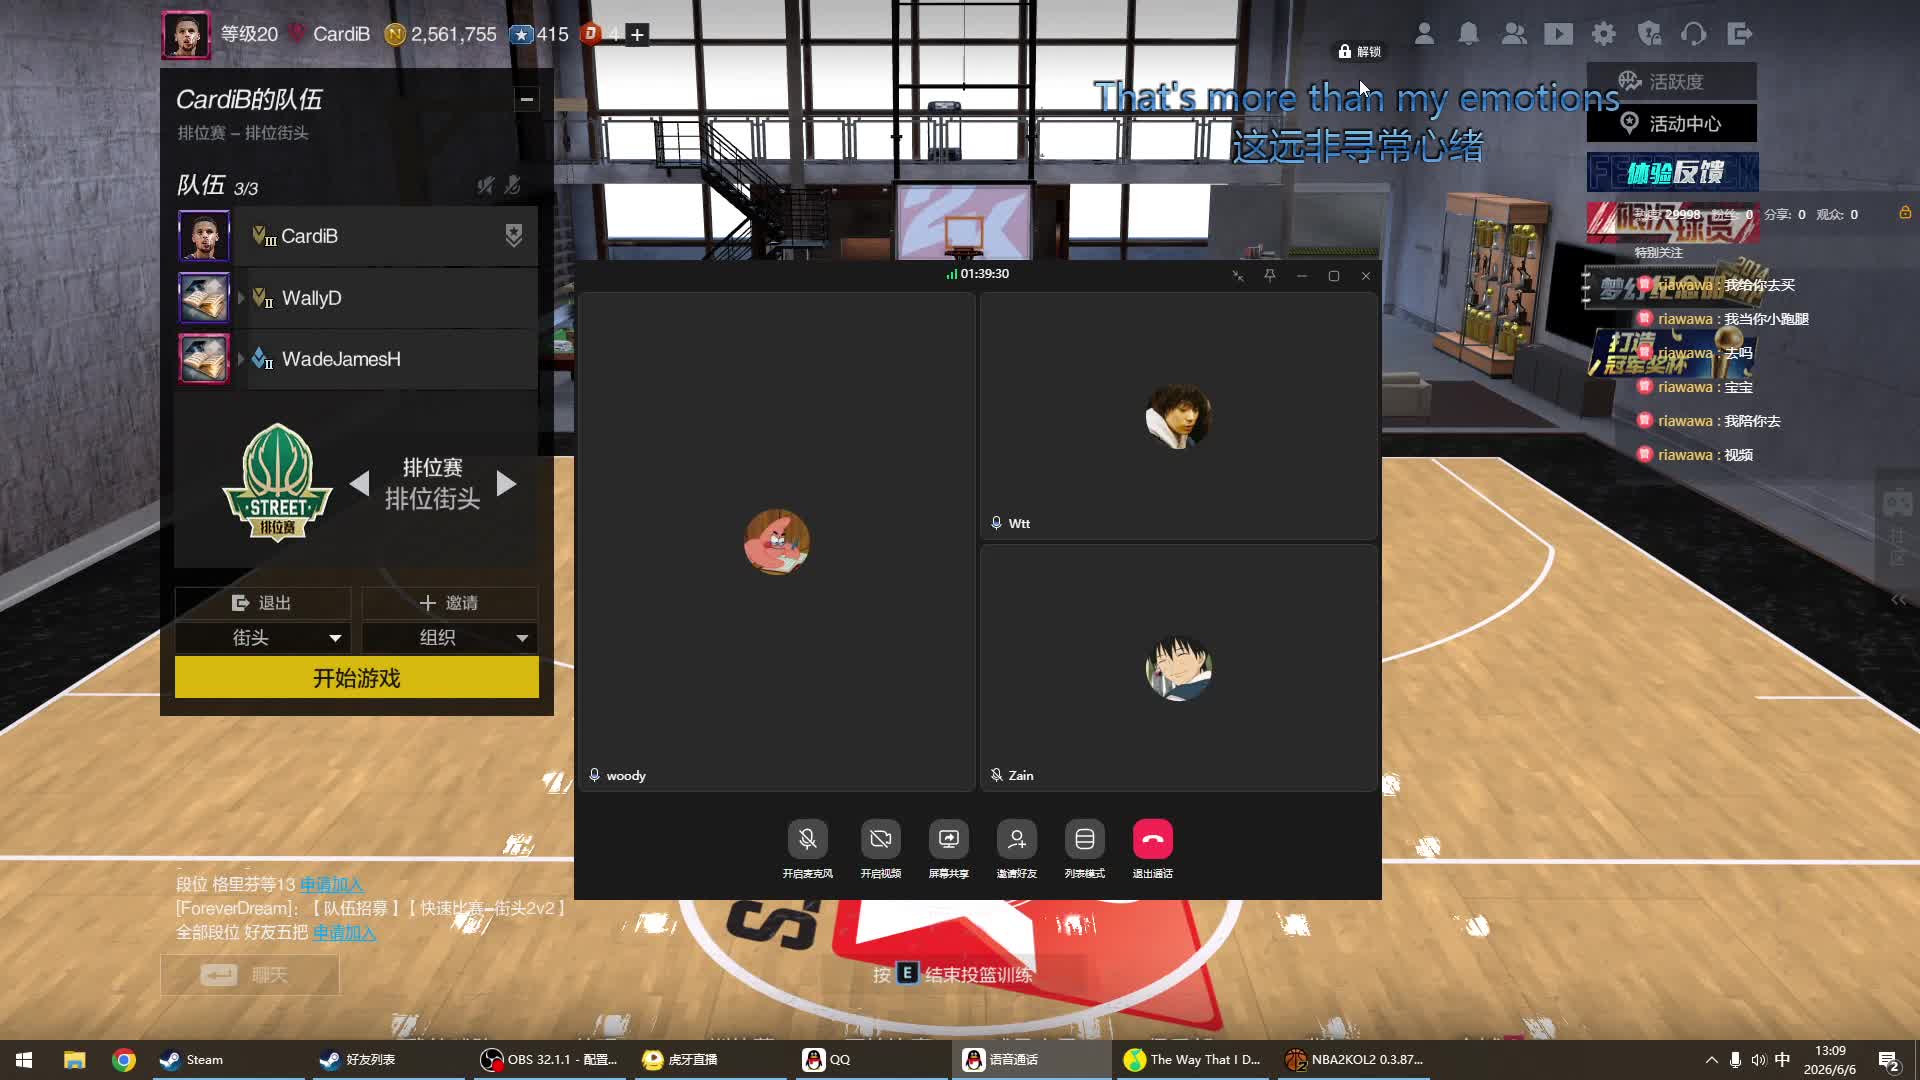Open the 体验反馈 feedback banner
The image size is (1920, 1080).
coord(1672,172)
